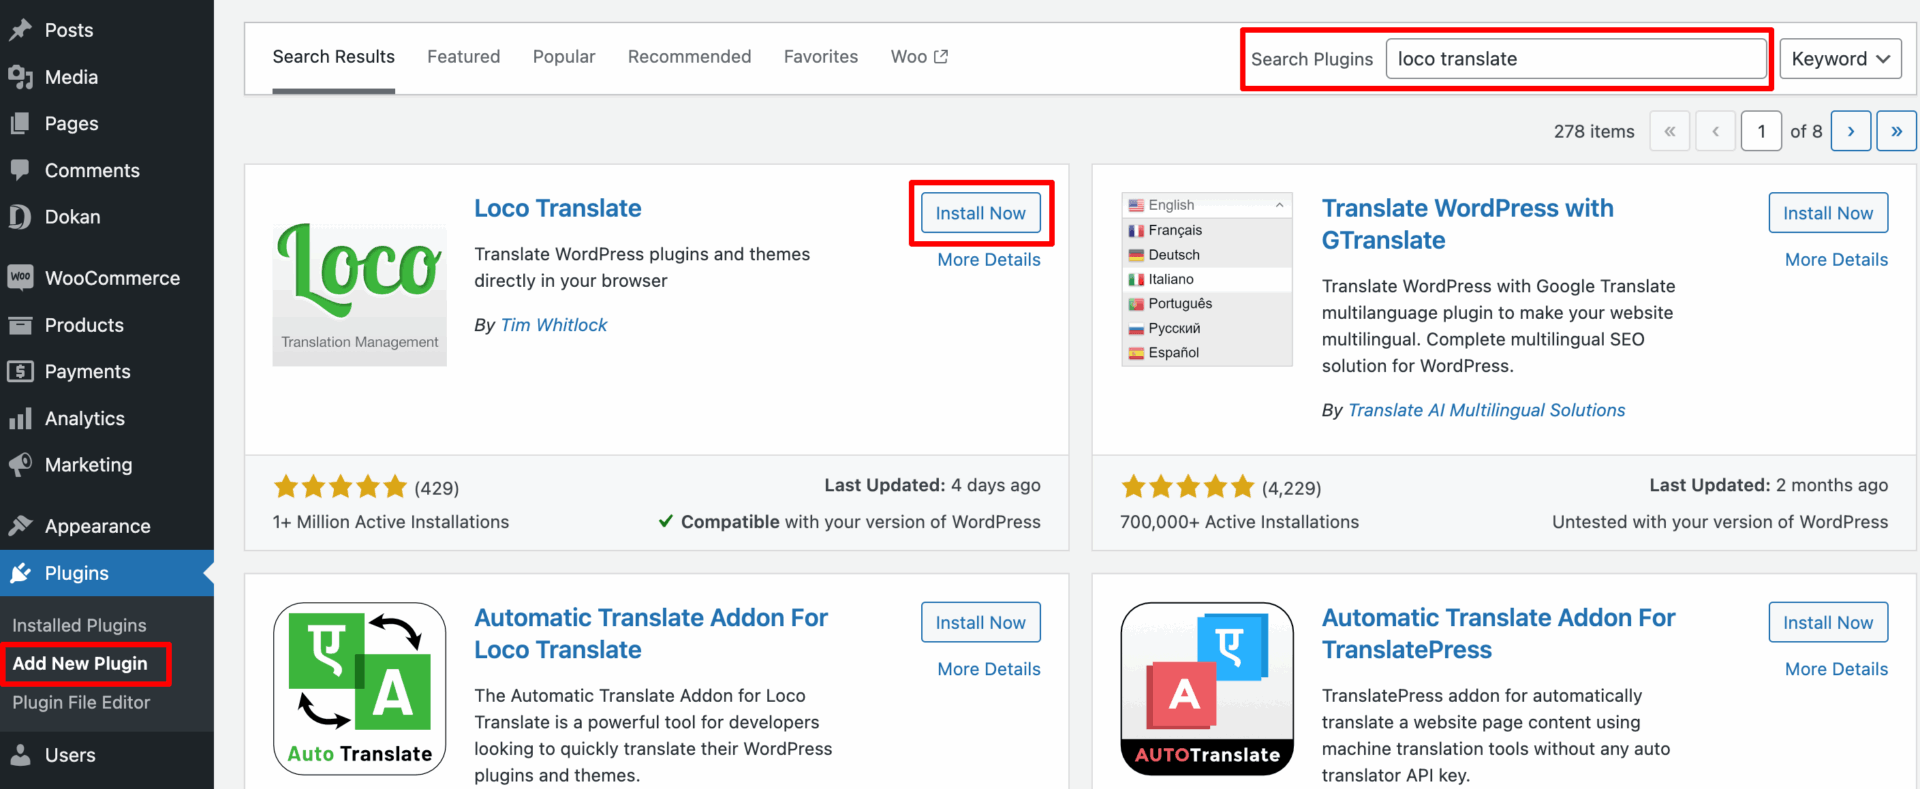View More Details for Loco Translate addon

pos(989,669)
